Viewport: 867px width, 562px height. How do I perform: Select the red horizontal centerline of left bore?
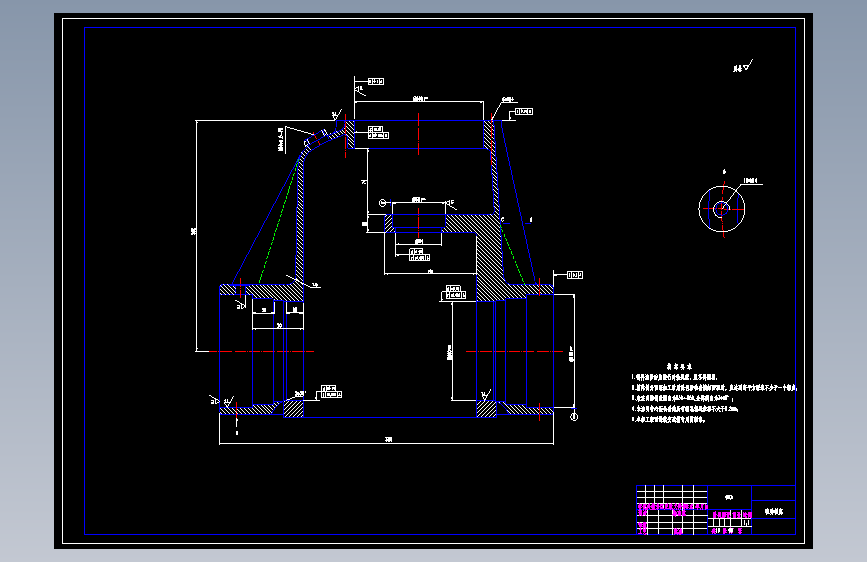(262, 351)
